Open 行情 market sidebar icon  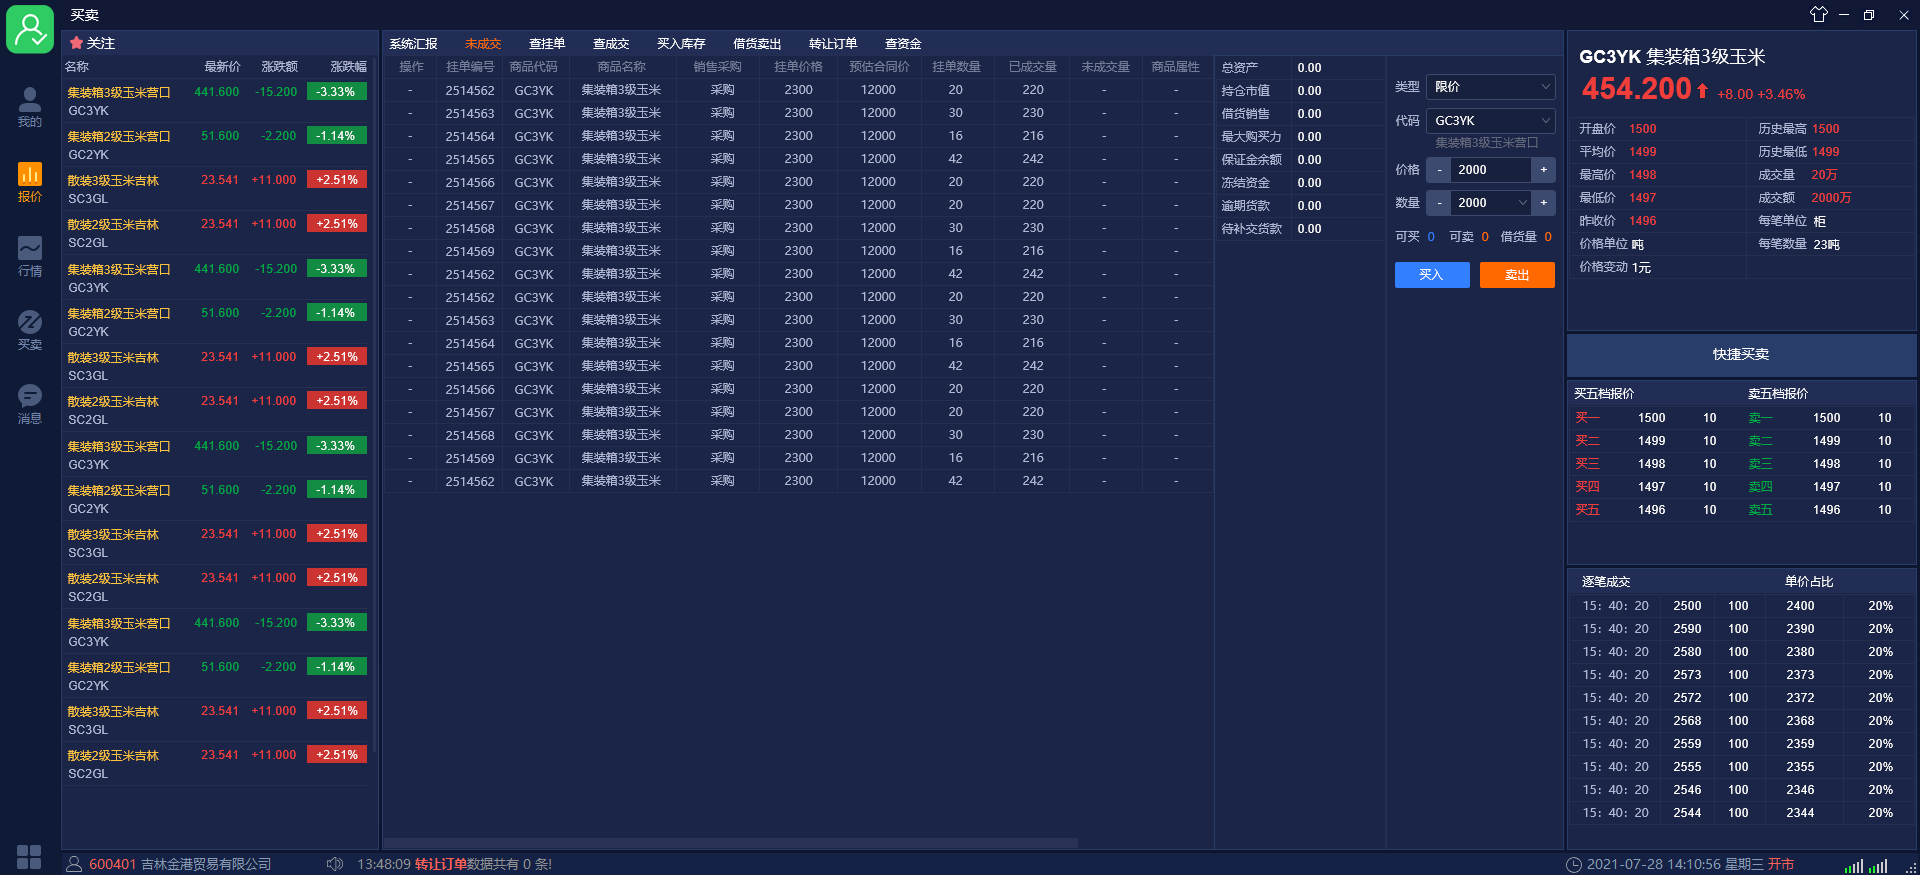click(x=30, y=257)
